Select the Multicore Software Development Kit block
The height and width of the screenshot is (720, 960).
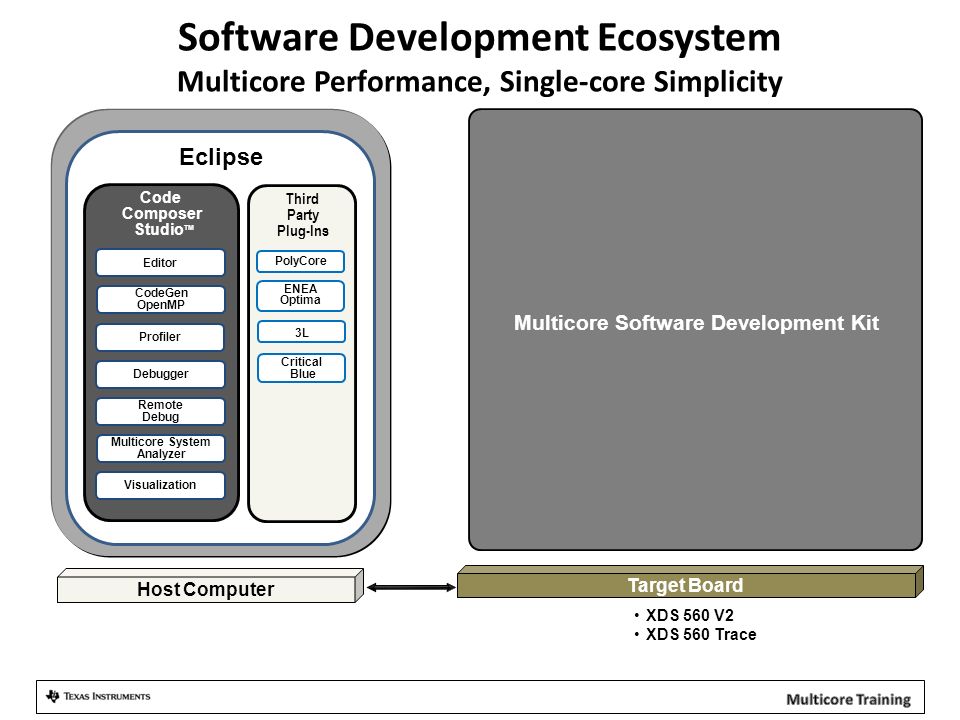click(696, 329)
